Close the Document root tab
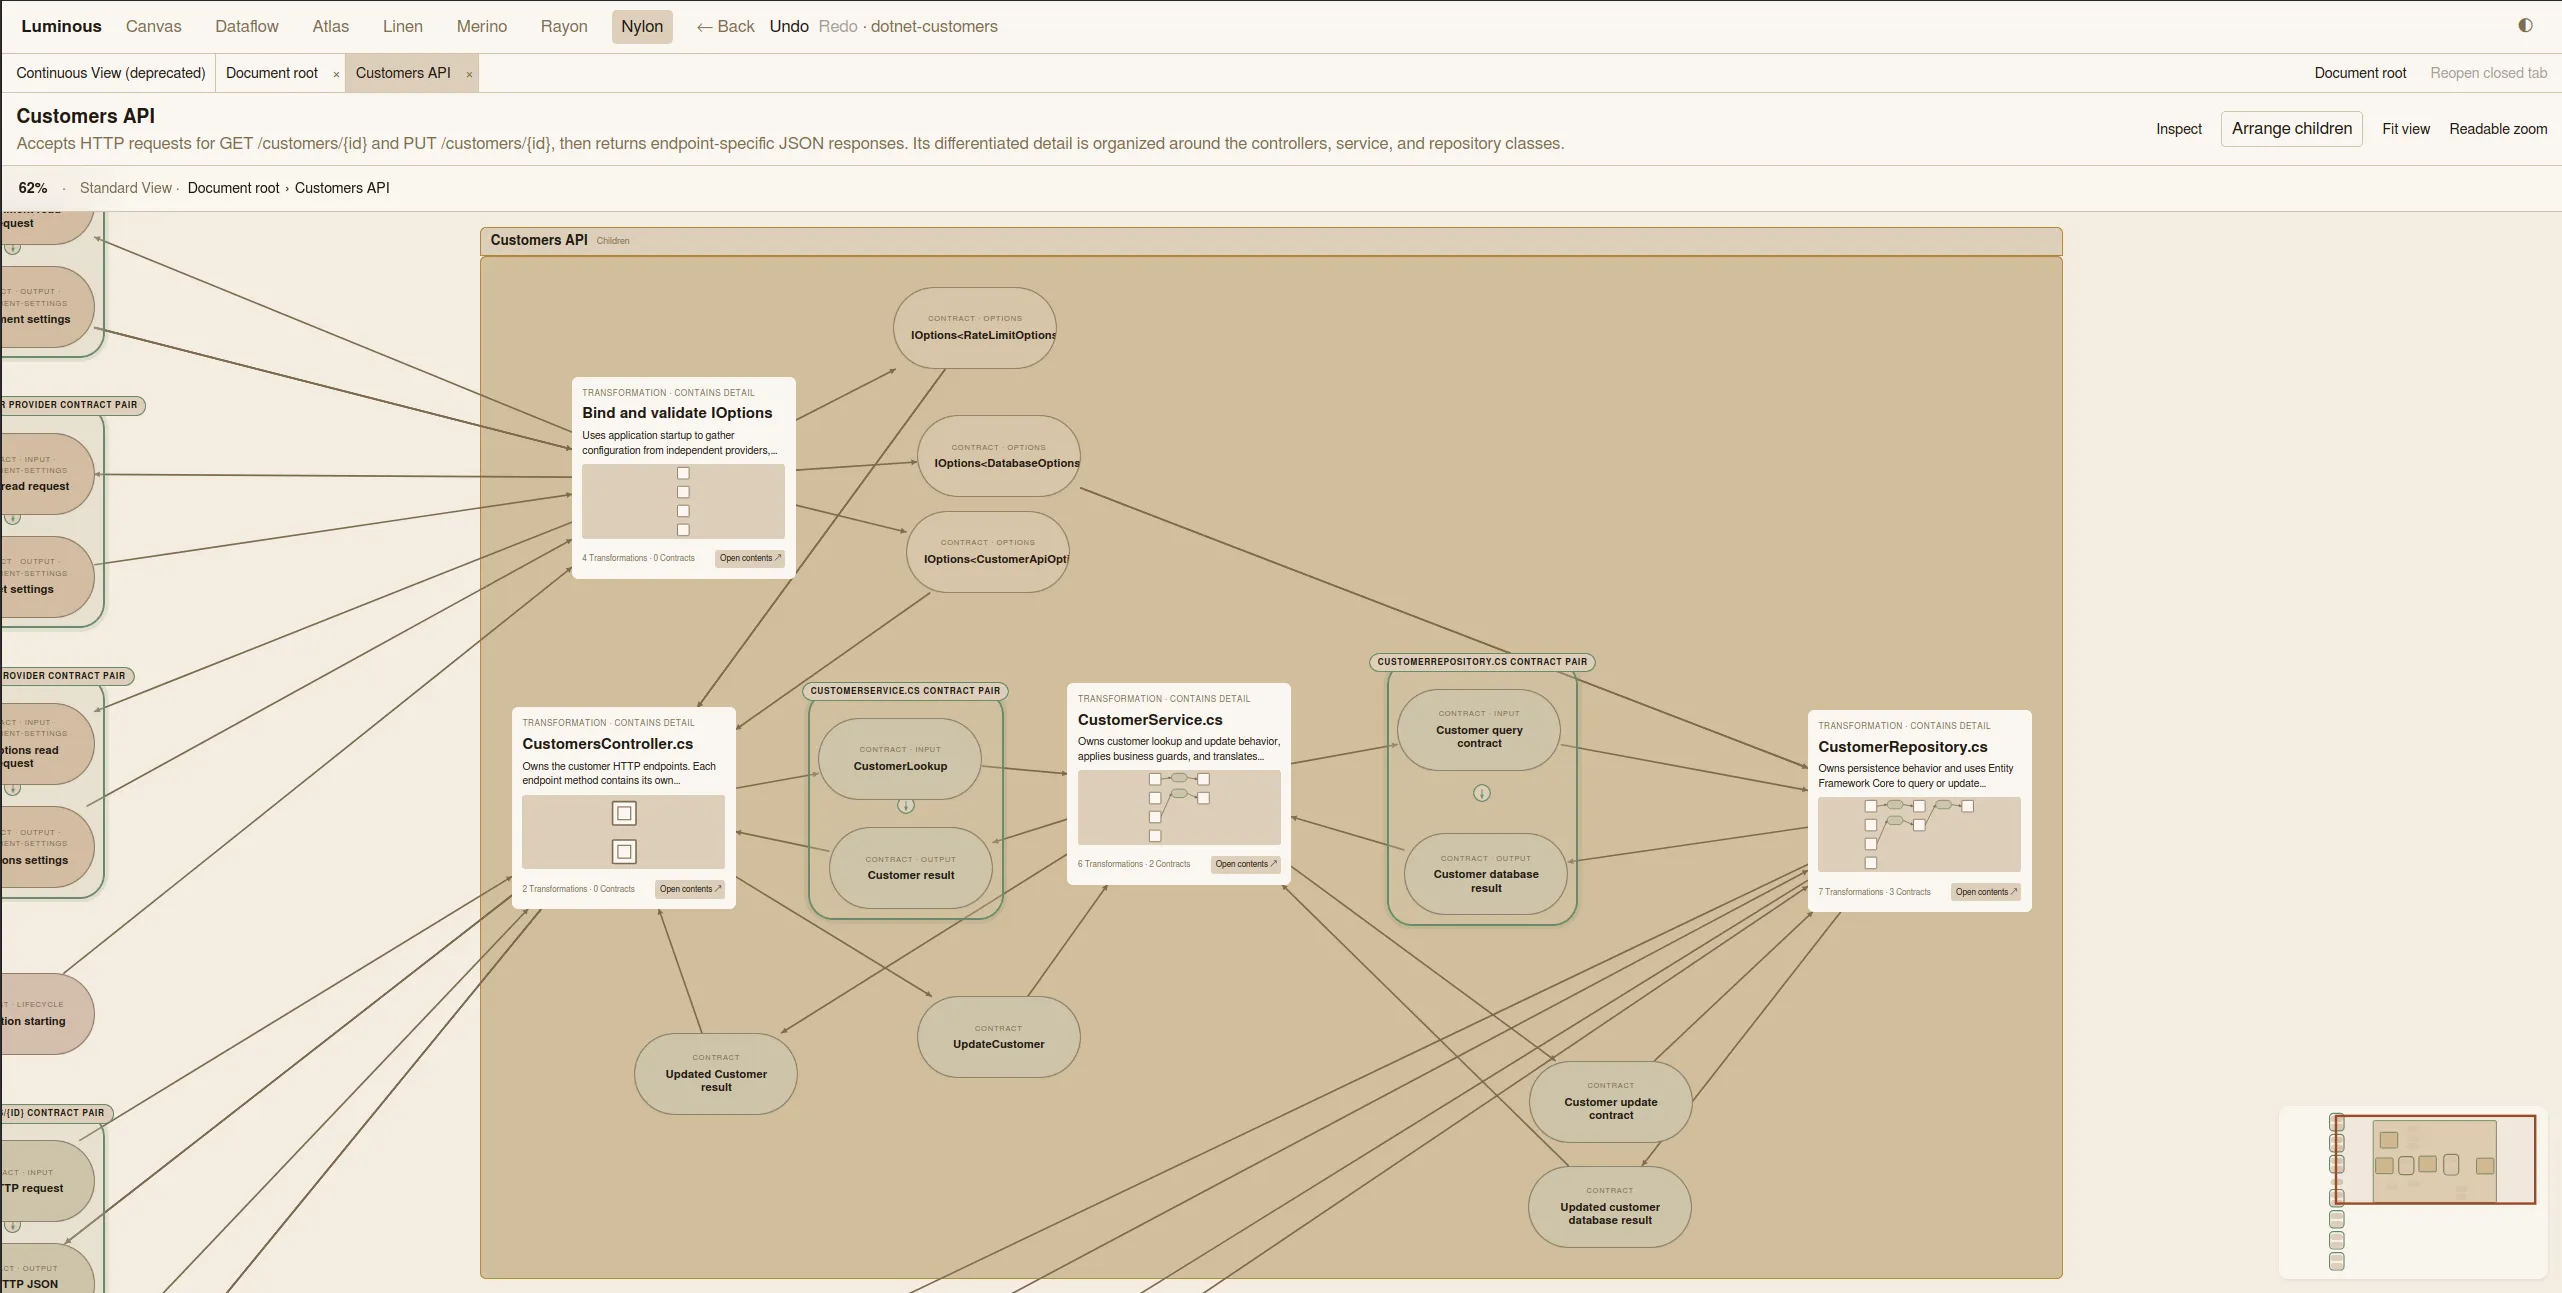The width and height of the screenshot is (2562, 1293). (336, 74)
